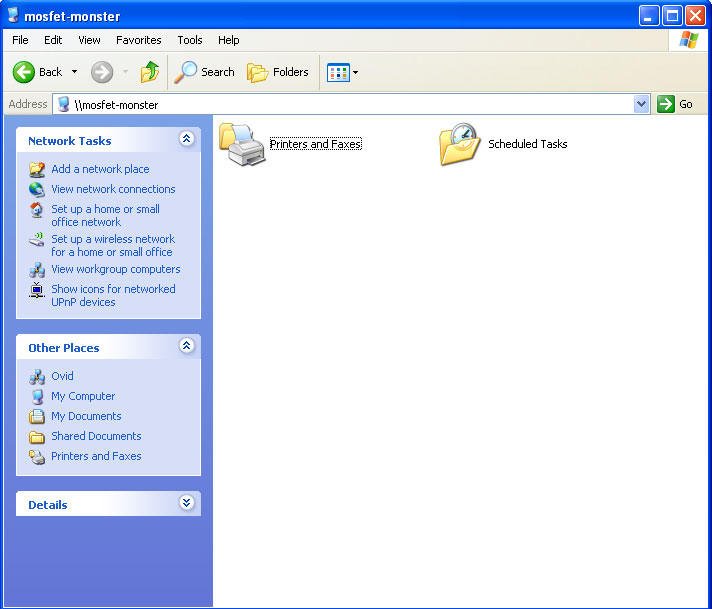The height and width of the screenshot is (609, 712).
Task: Click Set up a wireless network link
Action: tap(113, 245)
